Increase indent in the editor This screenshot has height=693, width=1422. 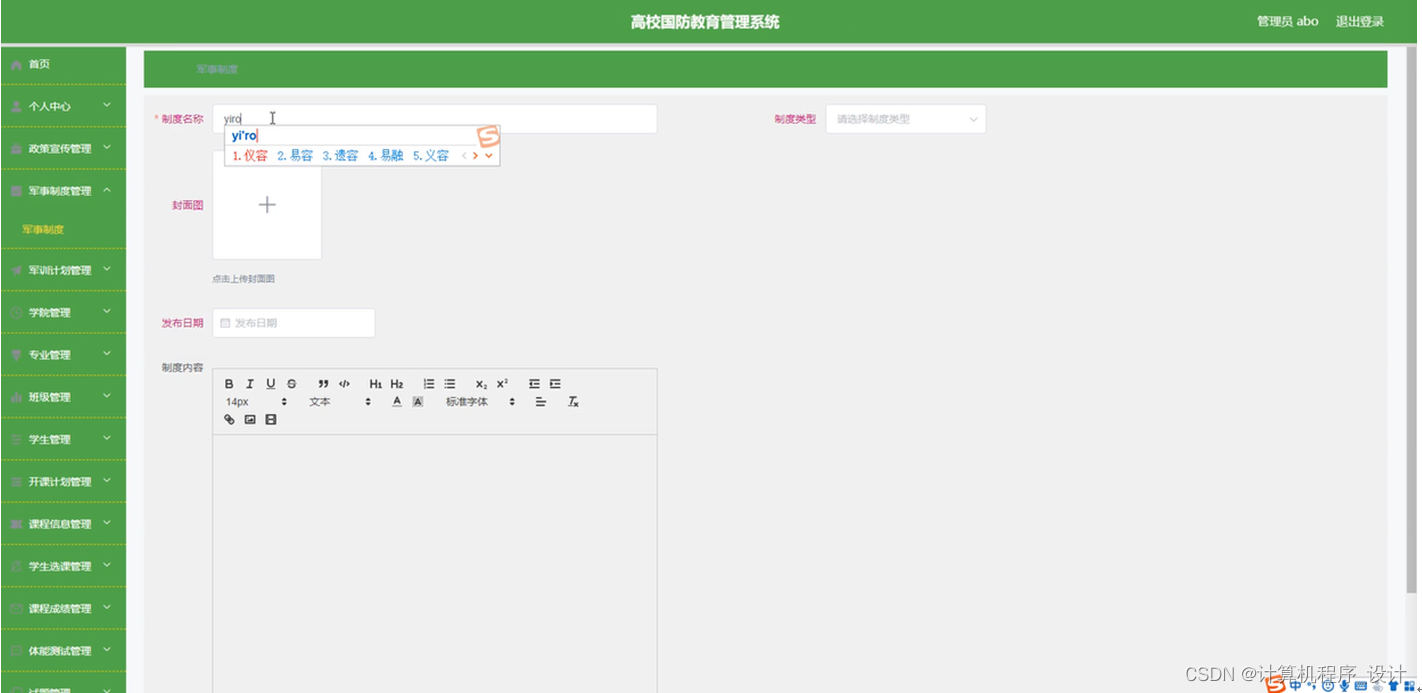click(555, 384)
